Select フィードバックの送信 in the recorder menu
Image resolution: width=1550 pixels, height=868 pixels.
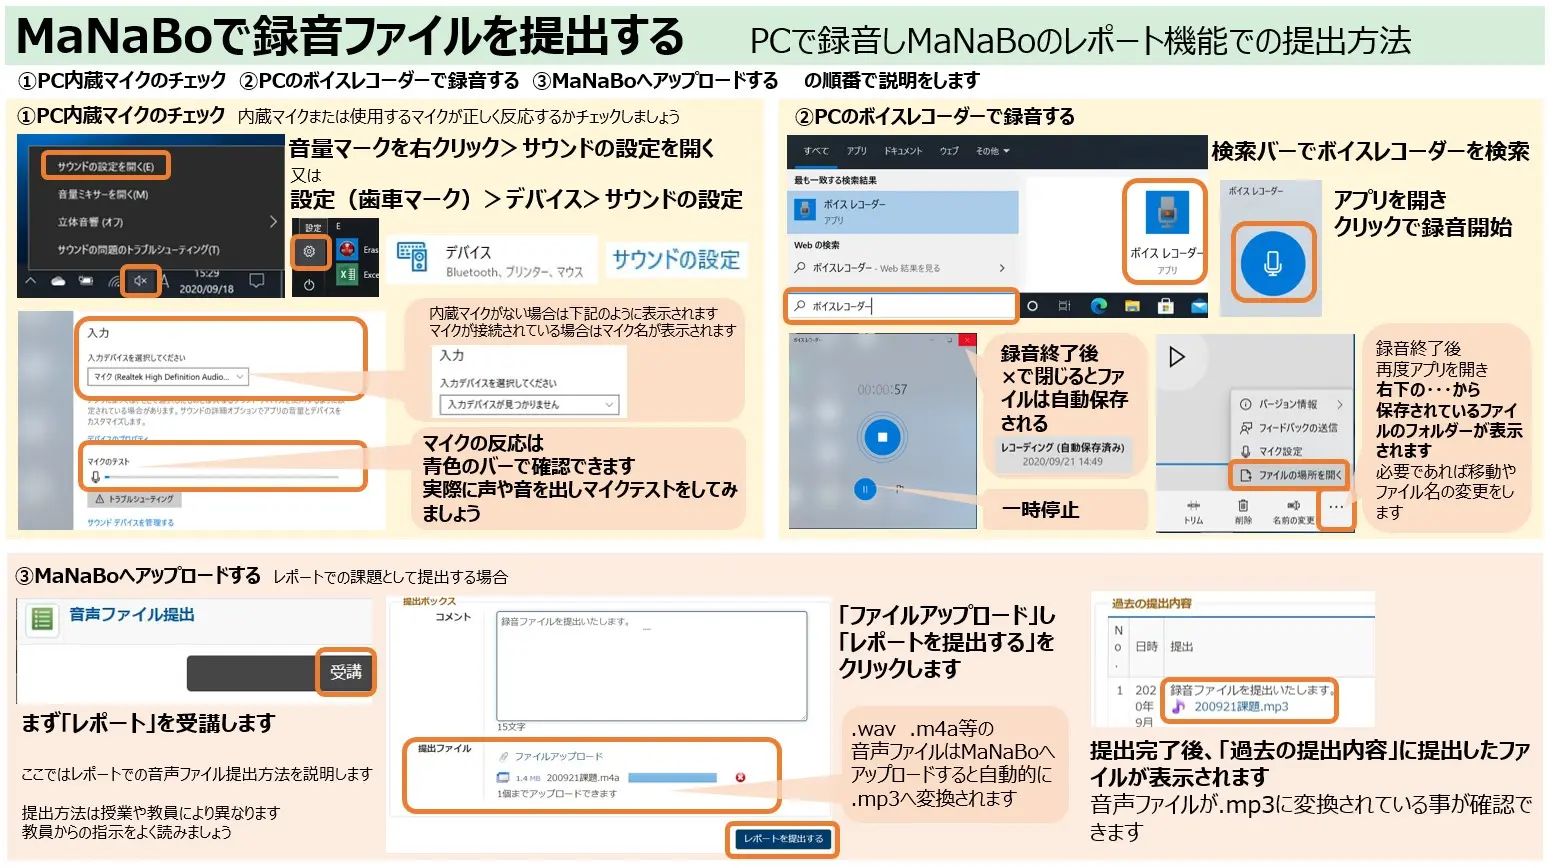point(1291,428)
